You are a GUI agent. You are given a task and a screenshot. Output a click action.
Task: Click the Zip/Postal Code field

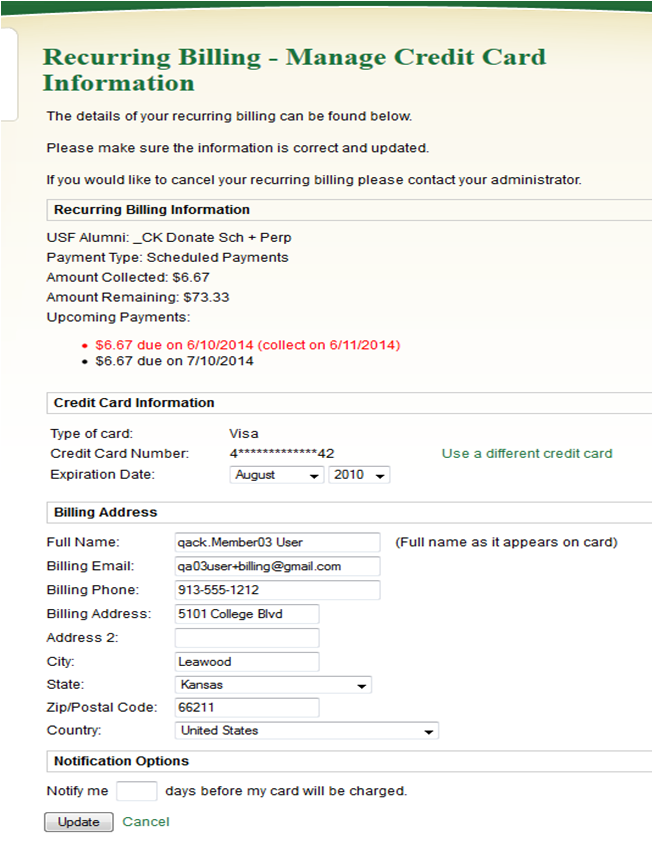coord(246,708)
